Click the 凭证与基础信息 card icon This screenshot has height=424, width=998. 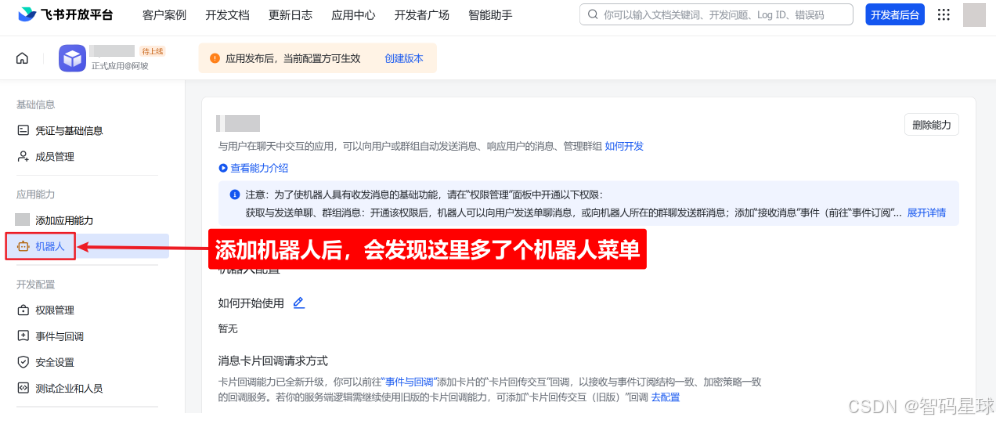tap(23, 131)
